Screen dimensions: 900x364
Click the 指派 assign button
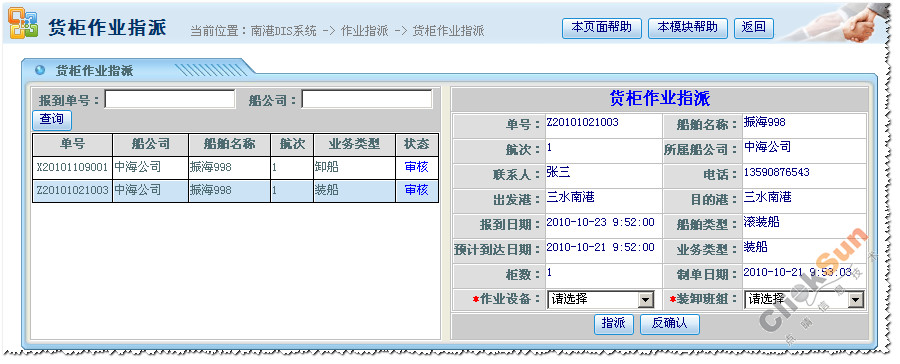[x=614, y=323]
